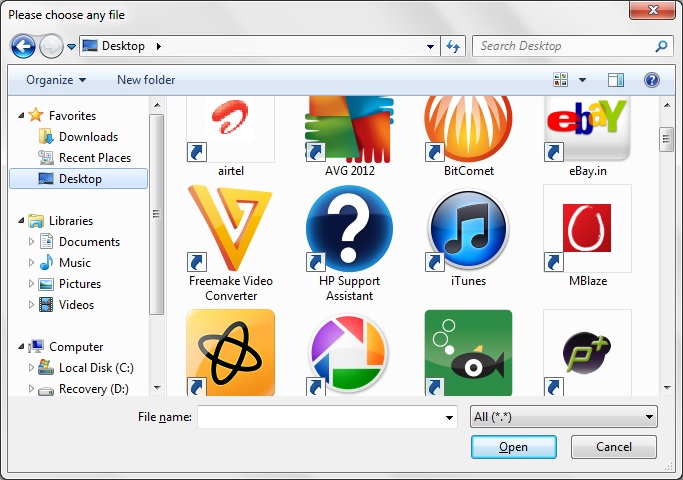Image resolution: width=683 pixels, height=480 pixels.
Task: Expand the Videos library
Action: pyautogui.click(x=31, y=304)
